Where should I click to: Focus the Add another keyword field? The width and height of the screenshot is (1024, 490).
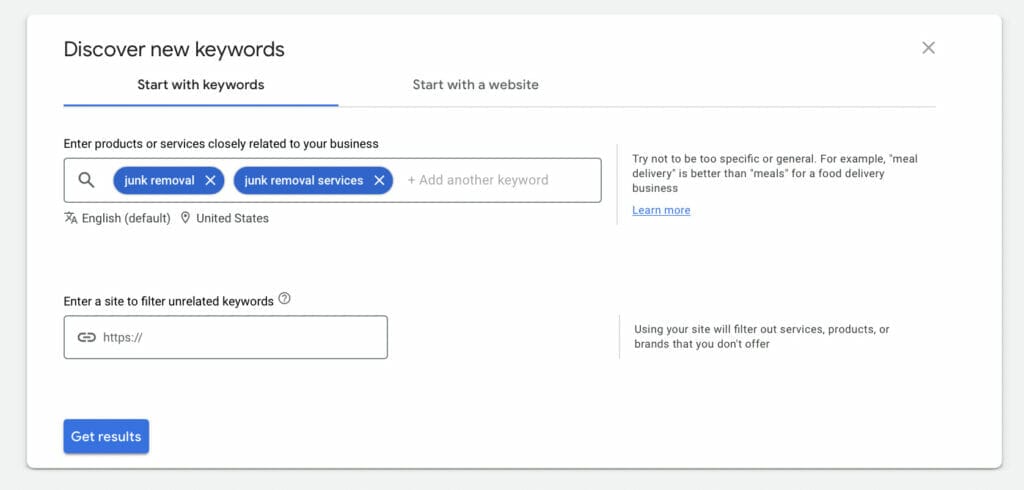point(478,180)
